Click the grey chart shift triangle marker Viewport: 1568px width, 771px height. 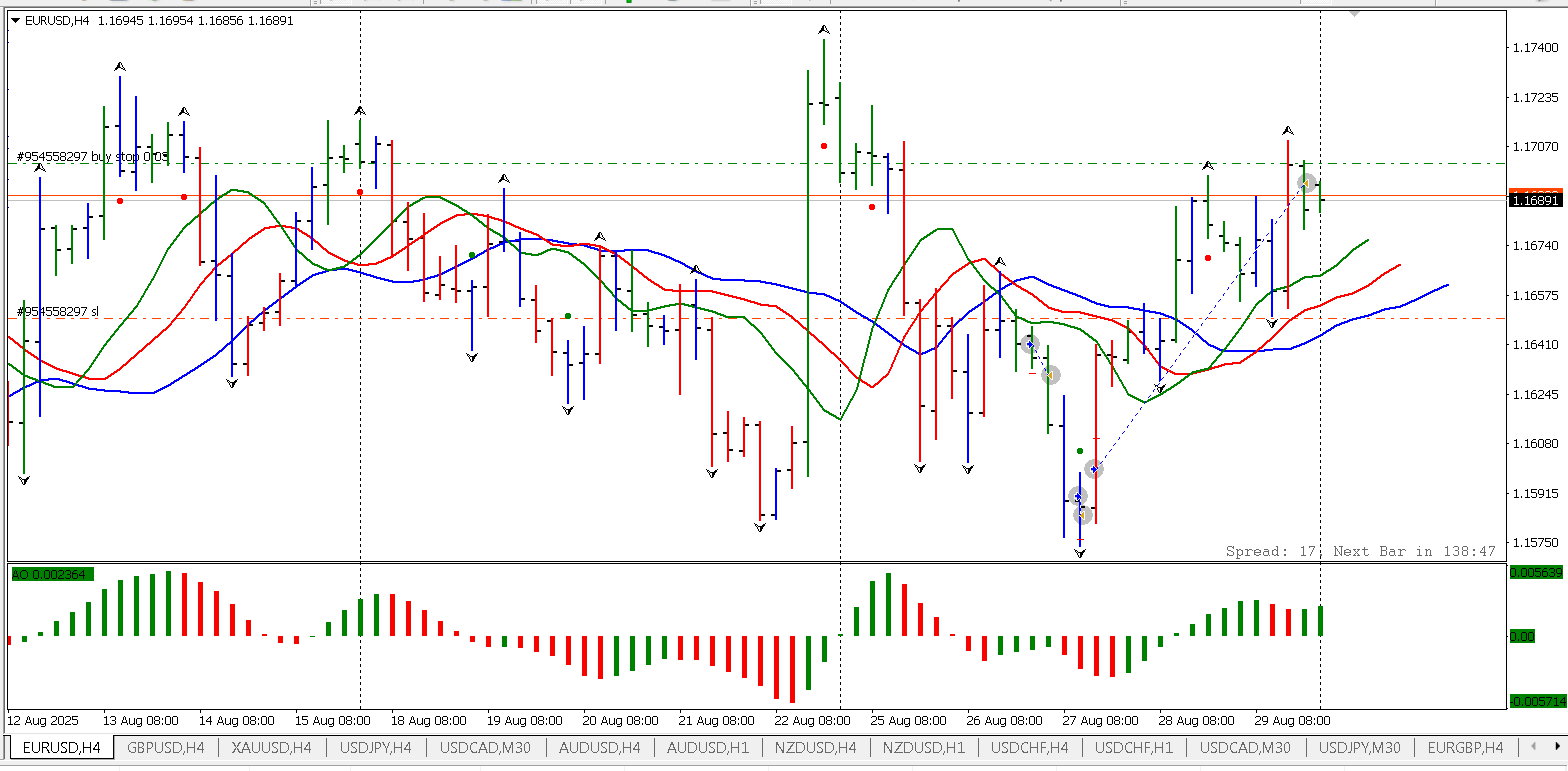[x=1354, y=14]
